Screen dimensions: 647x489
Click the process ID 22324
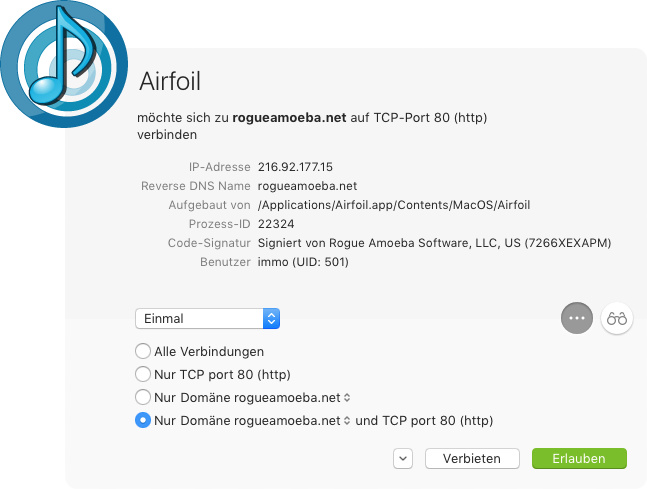click(x=276, y=224)
